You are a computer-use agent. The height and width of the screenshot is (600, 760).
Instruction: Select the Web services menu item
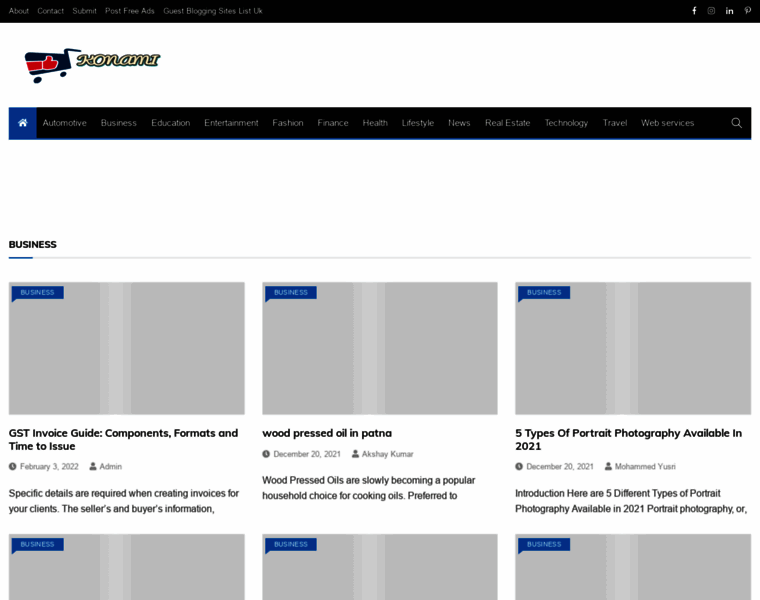pos(667,123)
